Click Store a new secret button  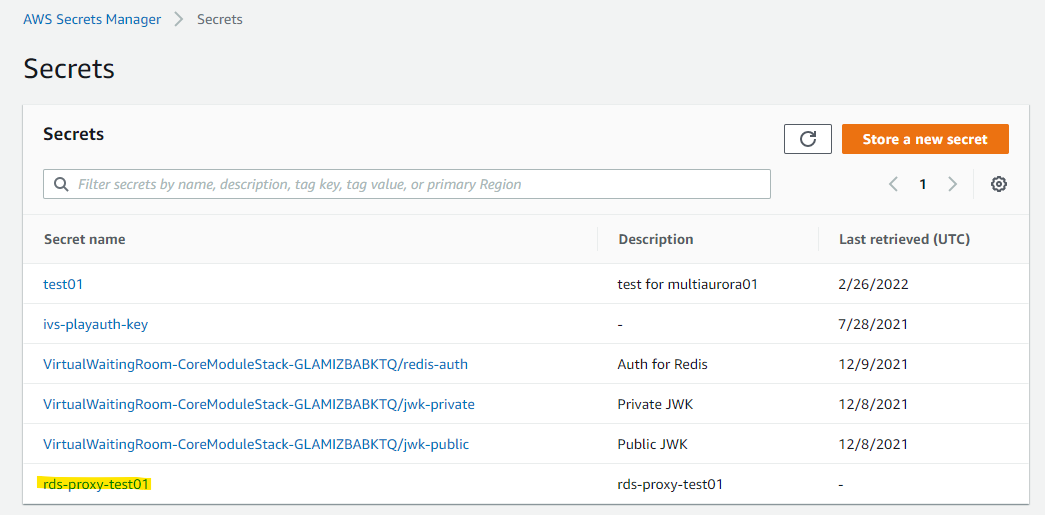[925, 140]
